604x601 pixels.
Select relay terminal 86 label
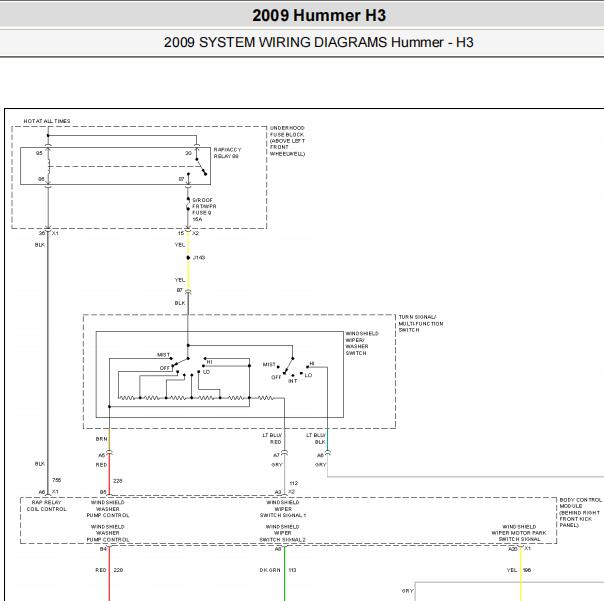coord(41,179)
